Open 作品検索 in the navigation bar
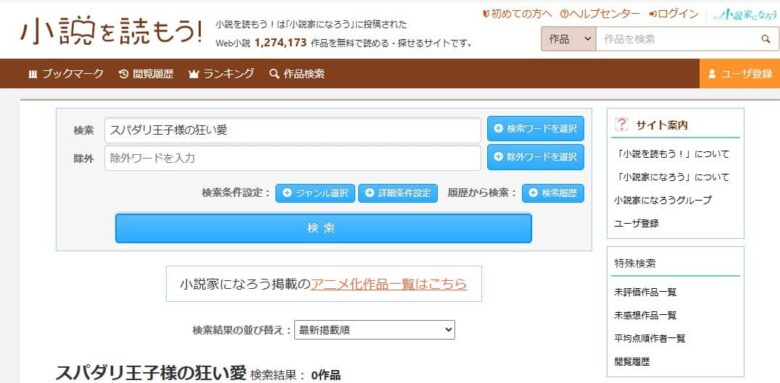The image size is (780, 383). pos(296,74)
